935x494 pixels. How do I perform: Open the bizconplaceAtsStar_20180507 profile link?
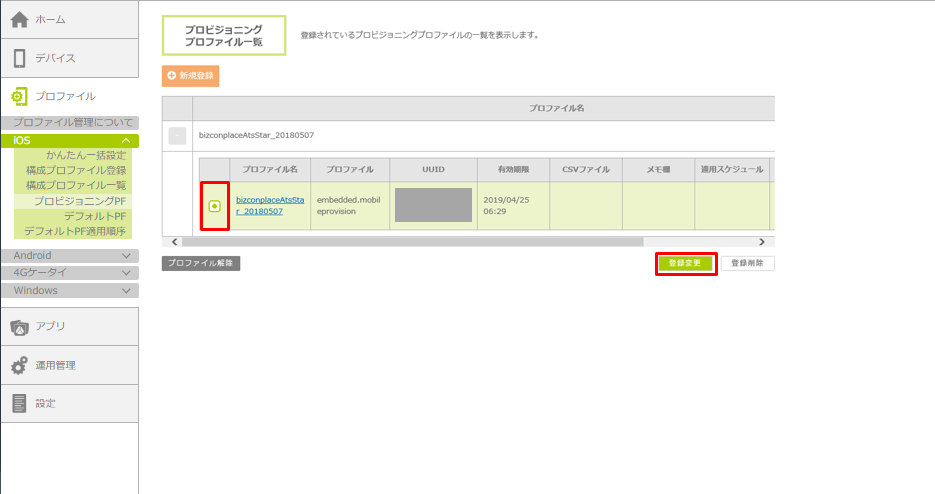click(x=269, y=206)
